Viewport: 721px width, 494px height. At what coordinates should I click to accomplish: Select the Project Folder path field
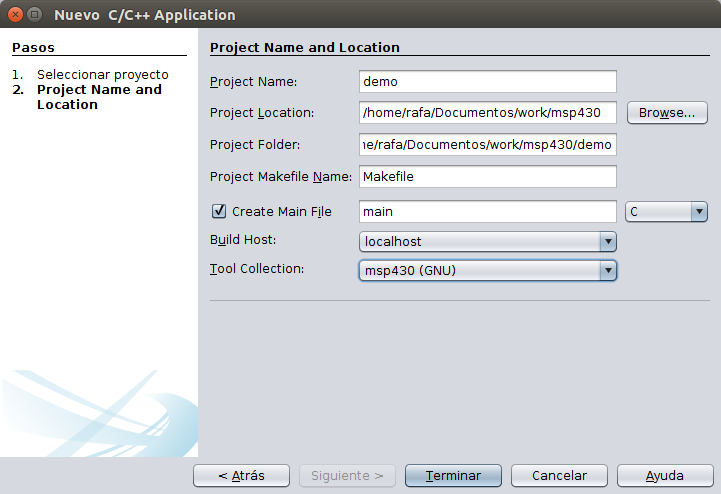point(487,145)
